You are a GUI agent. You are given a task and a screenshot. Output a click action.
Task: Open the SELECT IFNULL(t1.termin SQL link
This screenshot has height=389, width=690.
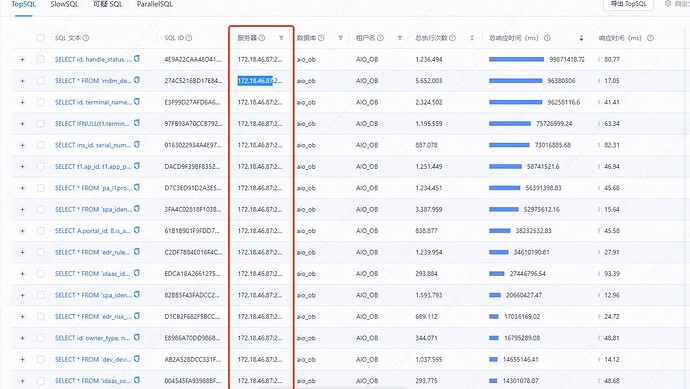point(93,124)
